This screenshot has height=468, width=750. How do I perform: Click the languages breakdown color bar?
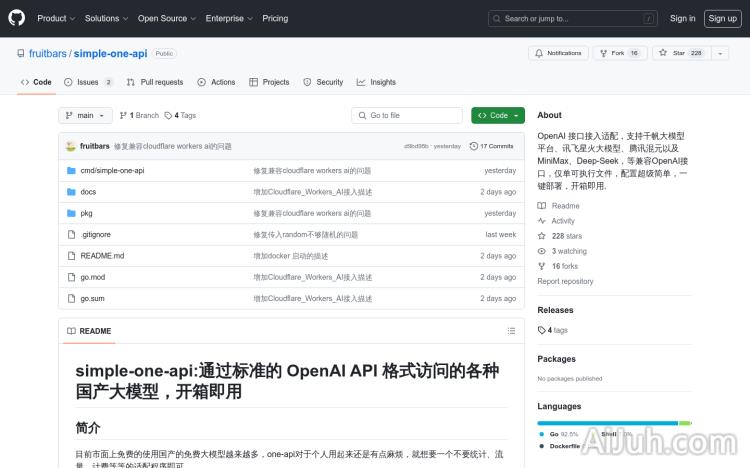[615, 423]
